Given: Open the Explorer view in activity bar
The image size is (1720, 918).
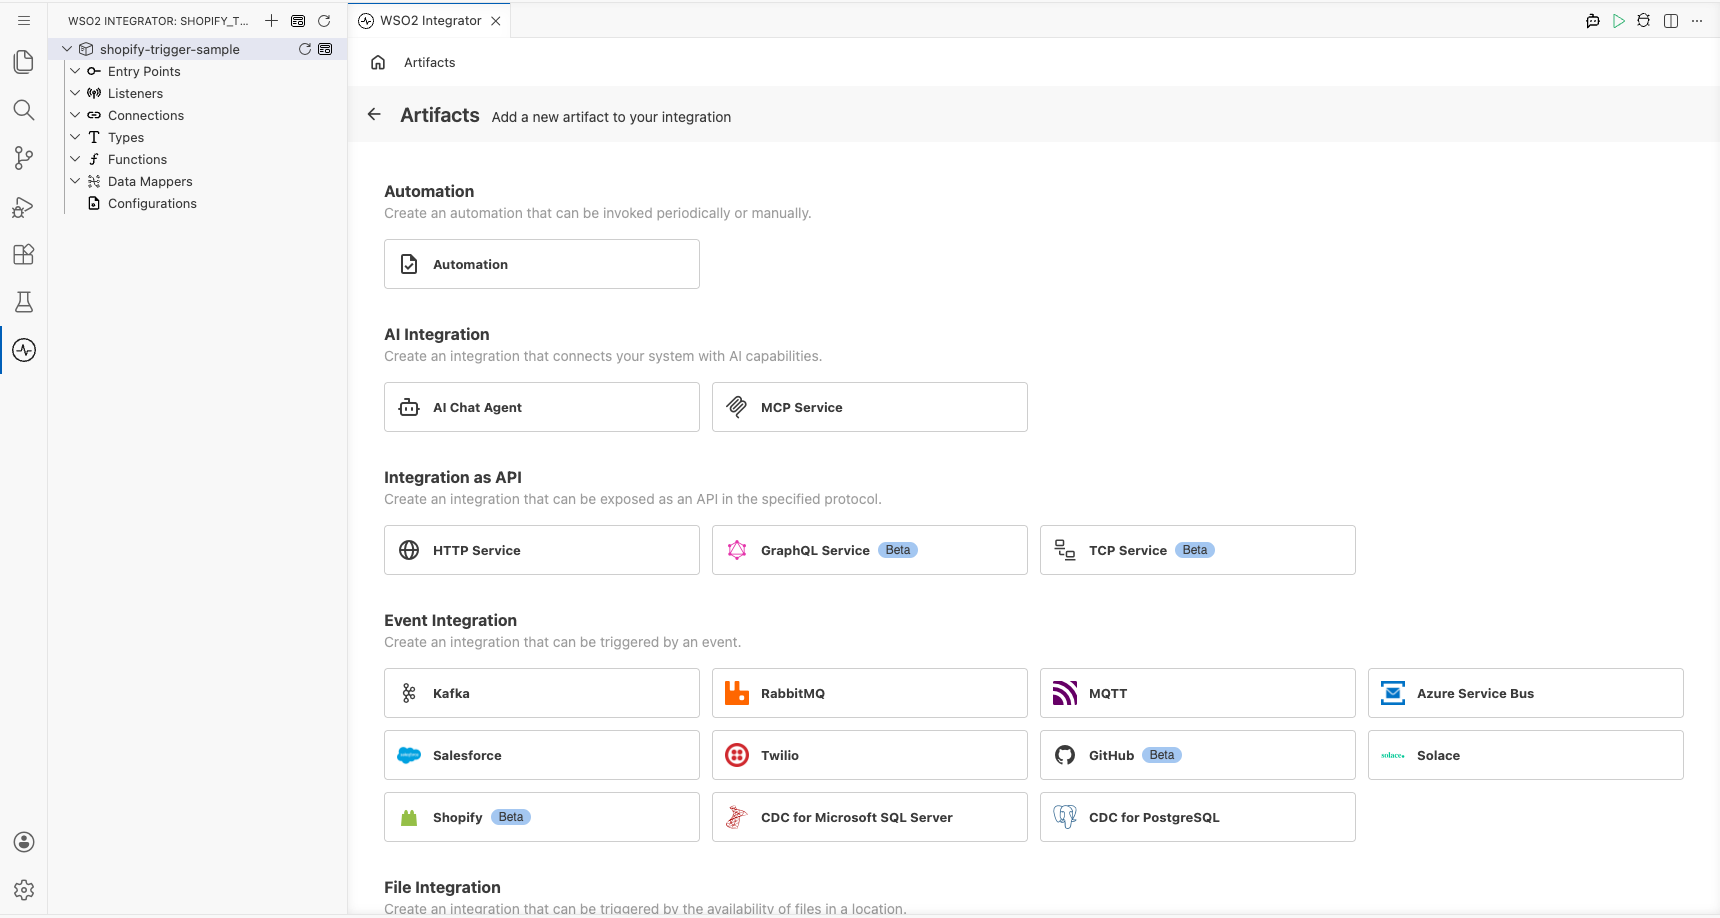Looking at the screenshot, I should [24, 62].
